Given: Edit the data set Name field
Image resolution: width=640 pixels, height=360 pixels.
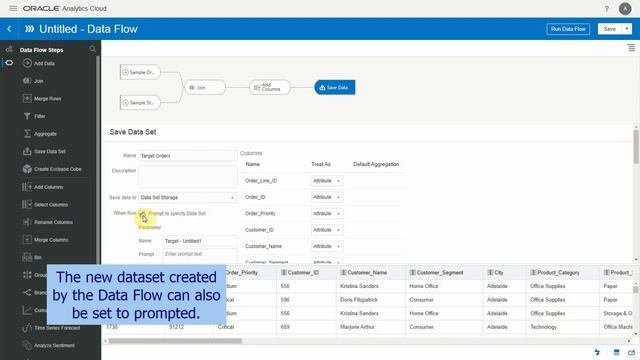Looking at the screenshot, I should 187,156.
